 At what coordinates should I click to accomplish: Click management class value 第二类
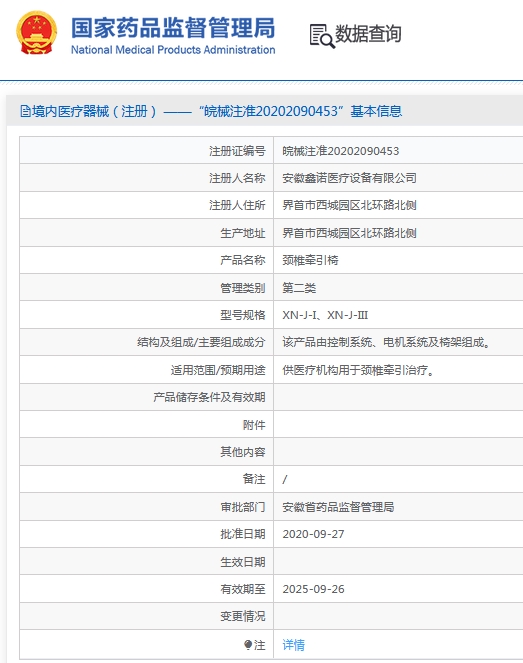(299, 288)
